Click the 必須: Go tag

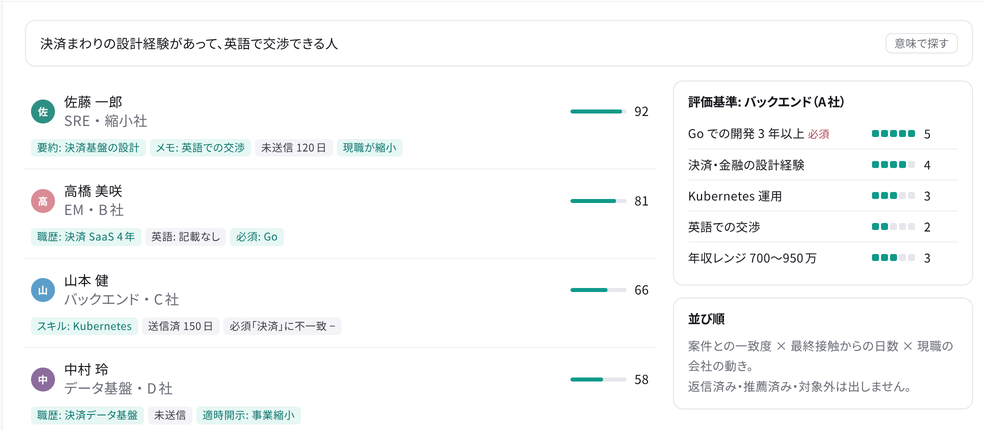[x=257, y=237]
